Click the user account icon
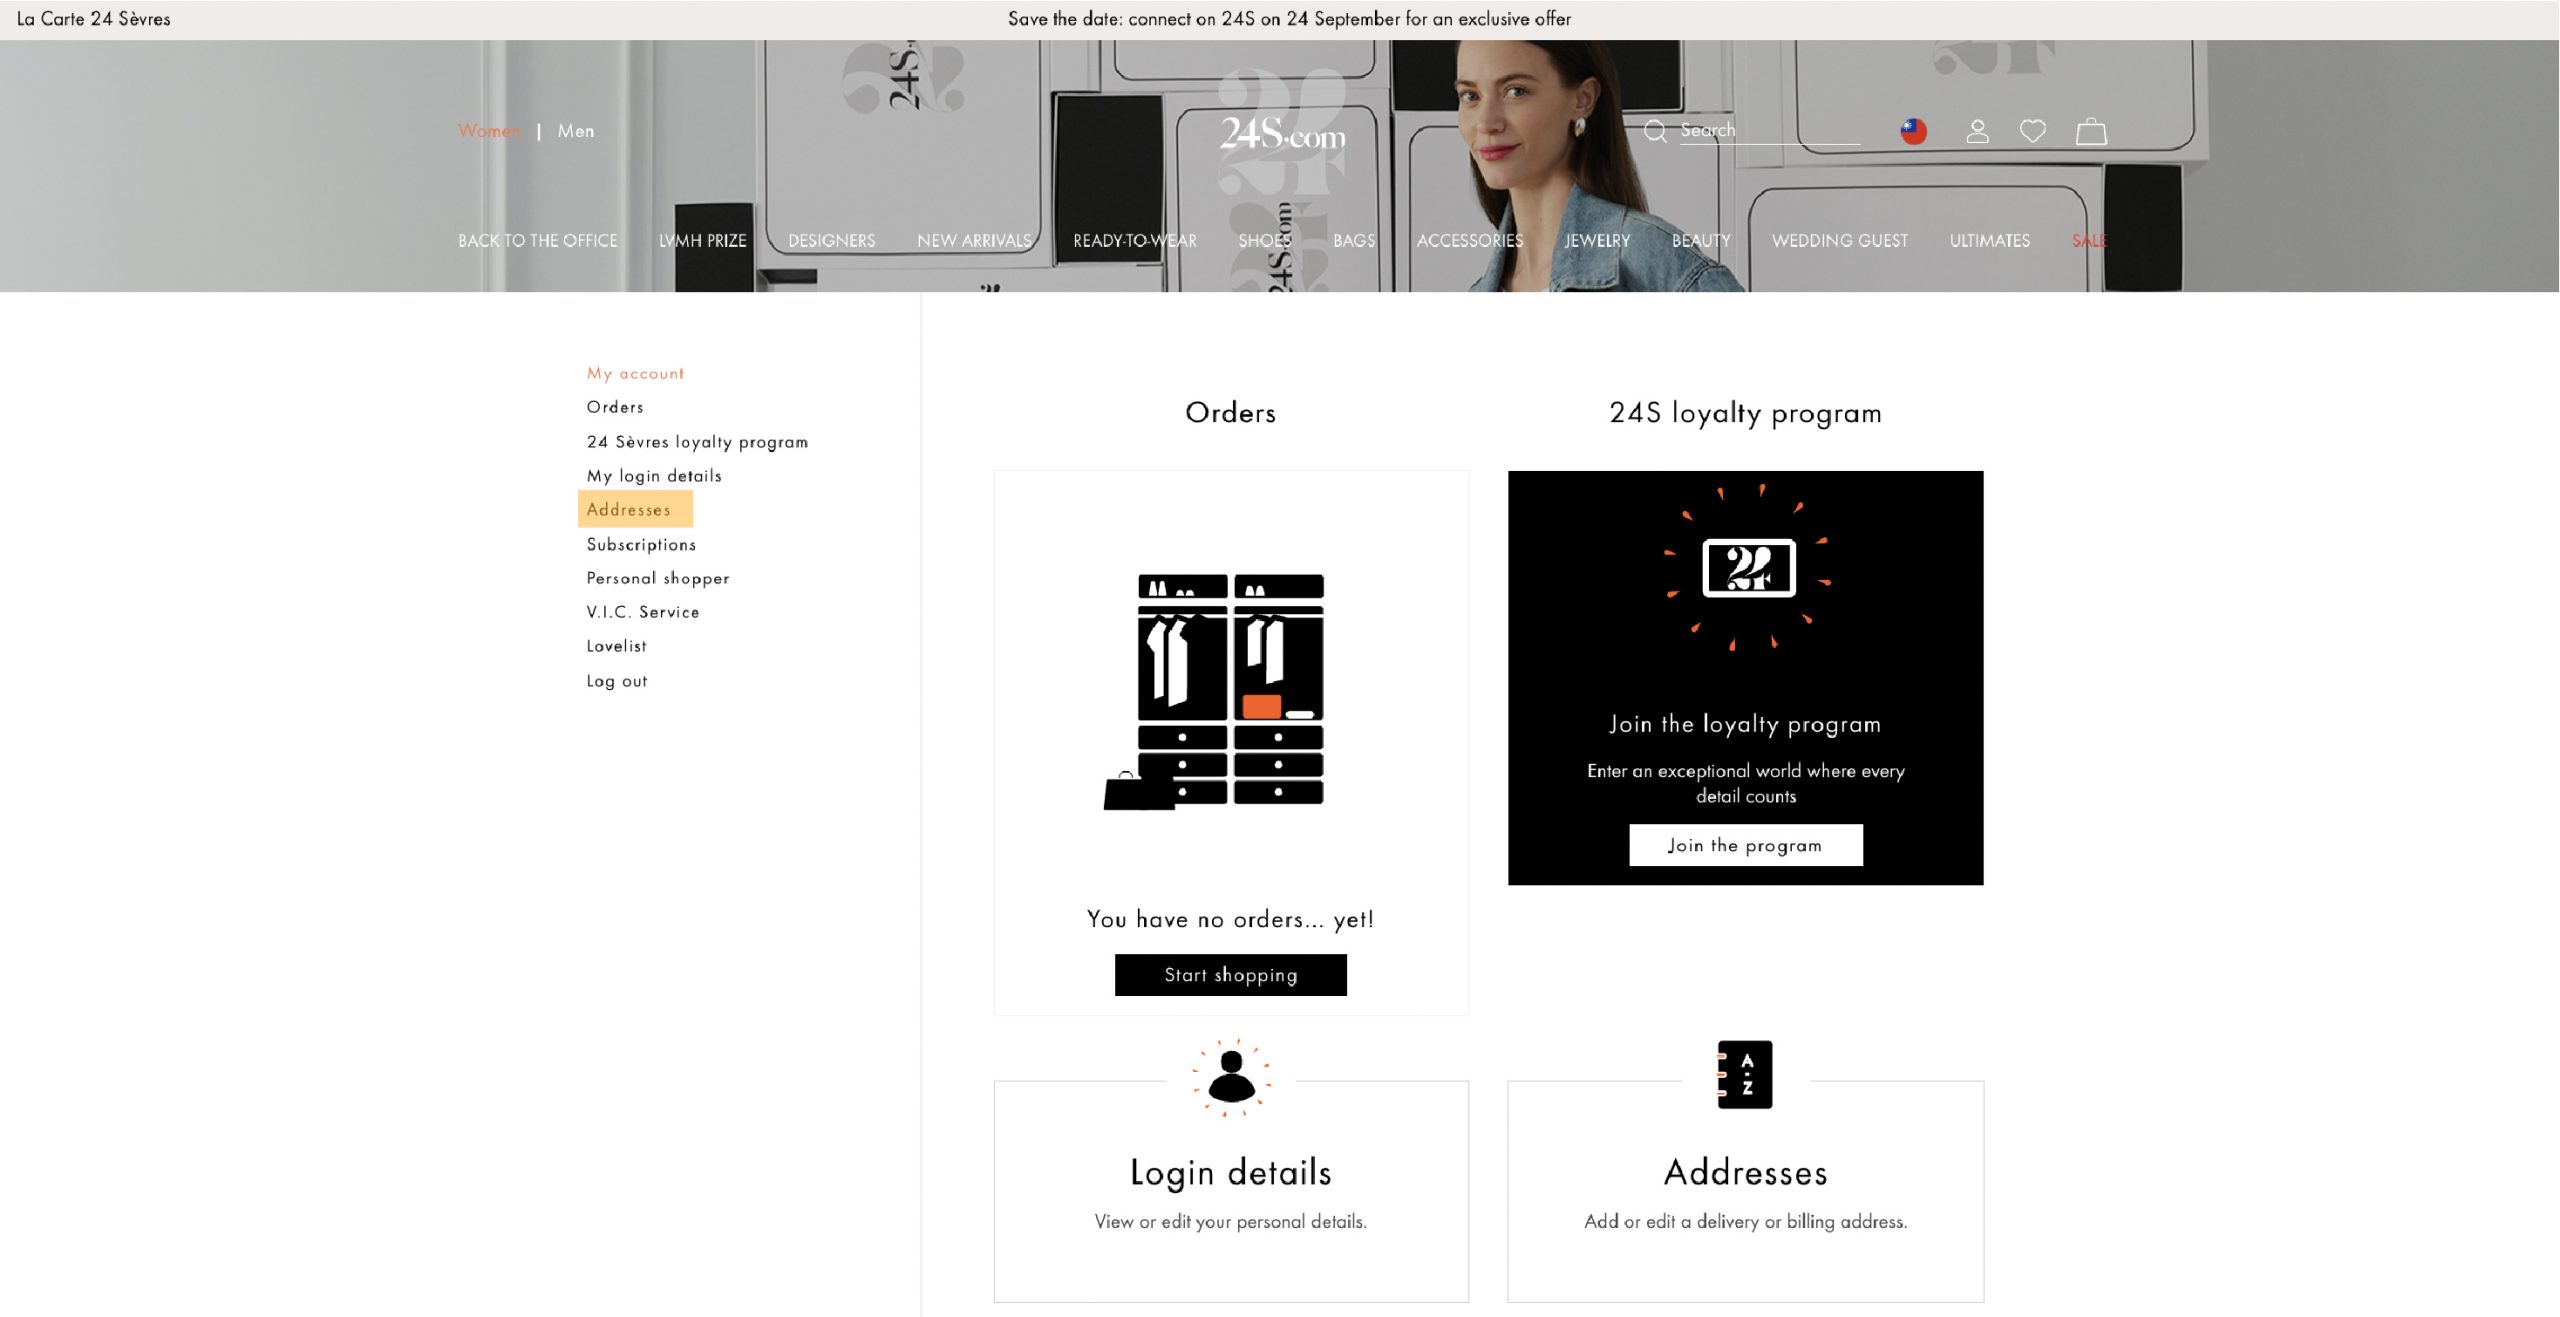This screenshot has height=1317, width=2560. coord(1977,129)
